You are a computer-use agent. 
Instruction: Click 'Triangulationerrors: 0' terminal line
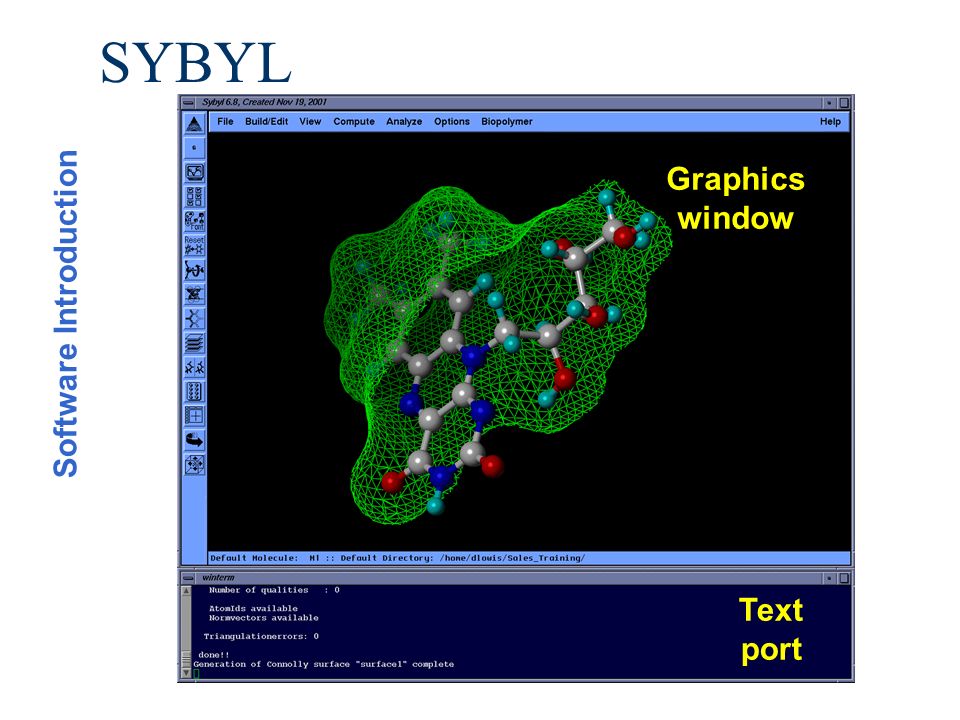pyautogui.click(x=261, y=636)
